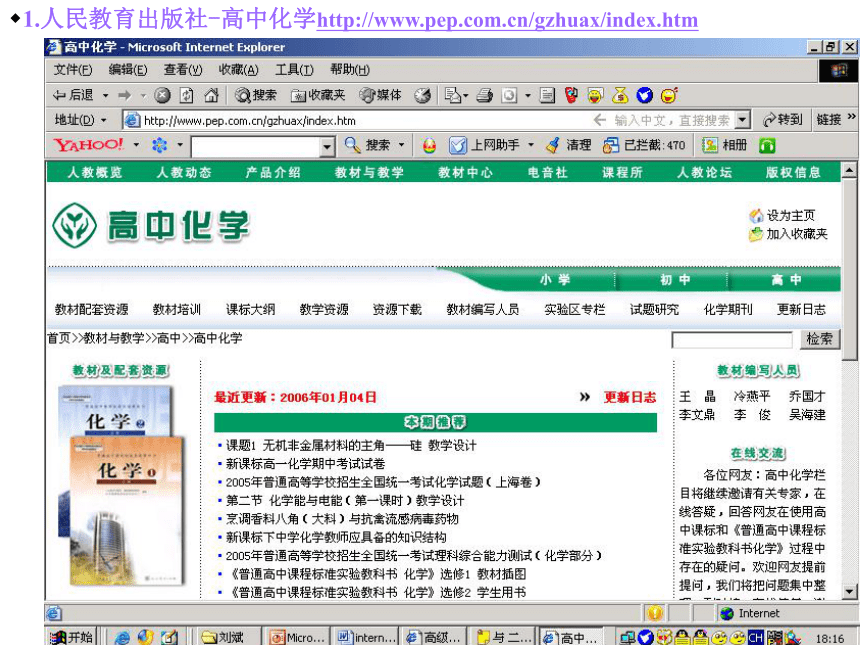Click the Print icon in toolbar
This screenshot has width=860, height=645.
pos(484,95)
